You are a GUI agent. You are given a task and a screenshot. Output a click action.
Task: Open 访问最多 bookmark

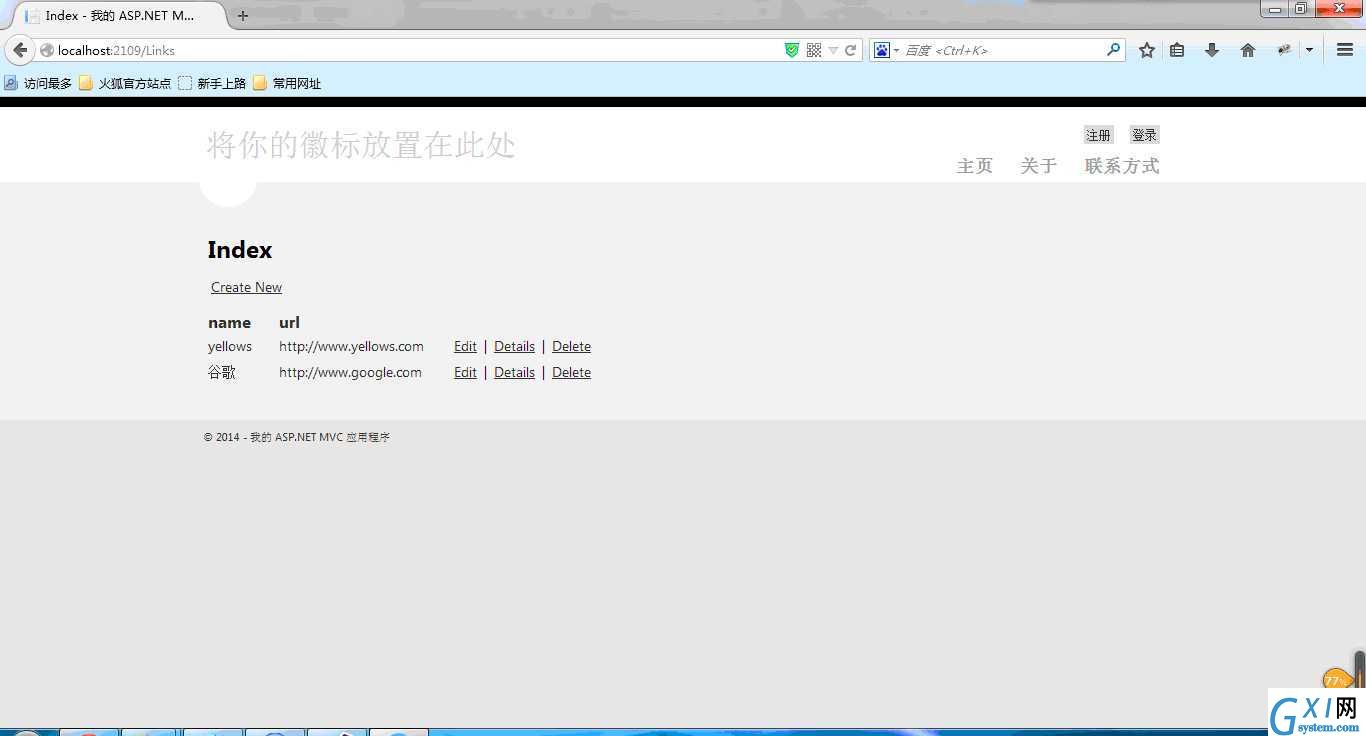38,83
